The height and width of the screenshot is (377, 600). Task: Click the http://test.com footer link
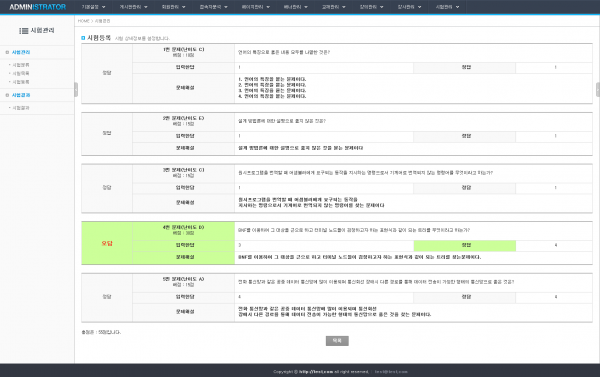coord(316,372)
